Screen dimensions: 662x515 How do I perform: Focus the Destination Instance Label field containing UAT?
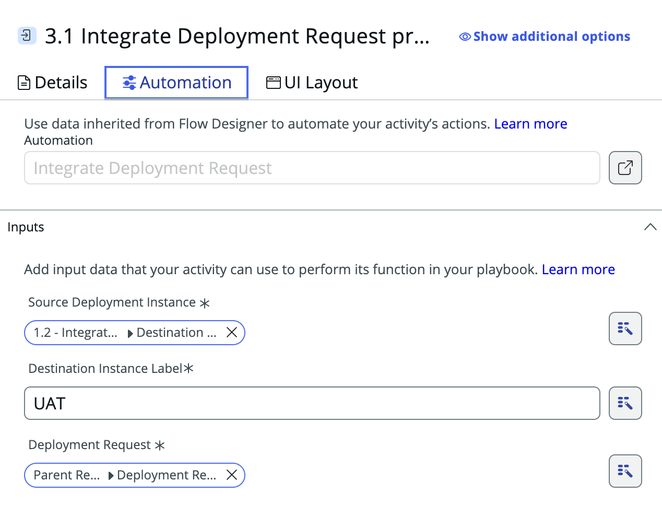312,403
